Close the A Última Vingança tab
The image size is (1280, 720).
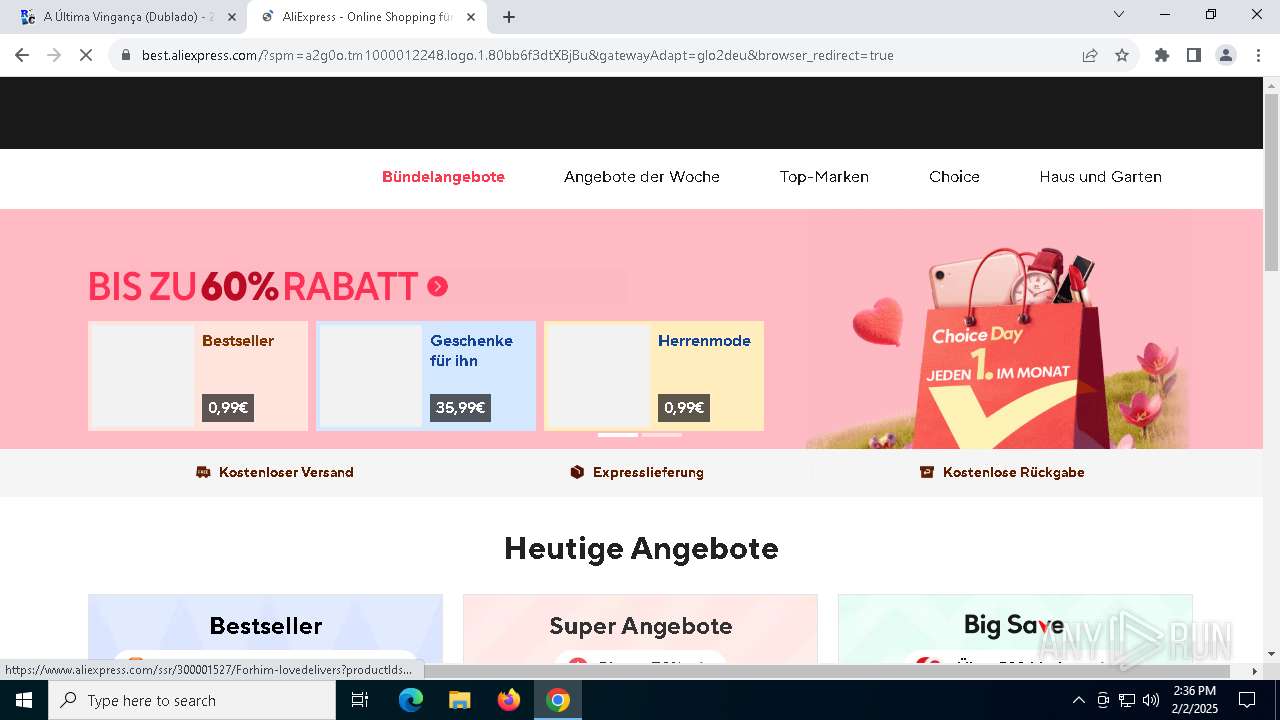pos(232,17)
